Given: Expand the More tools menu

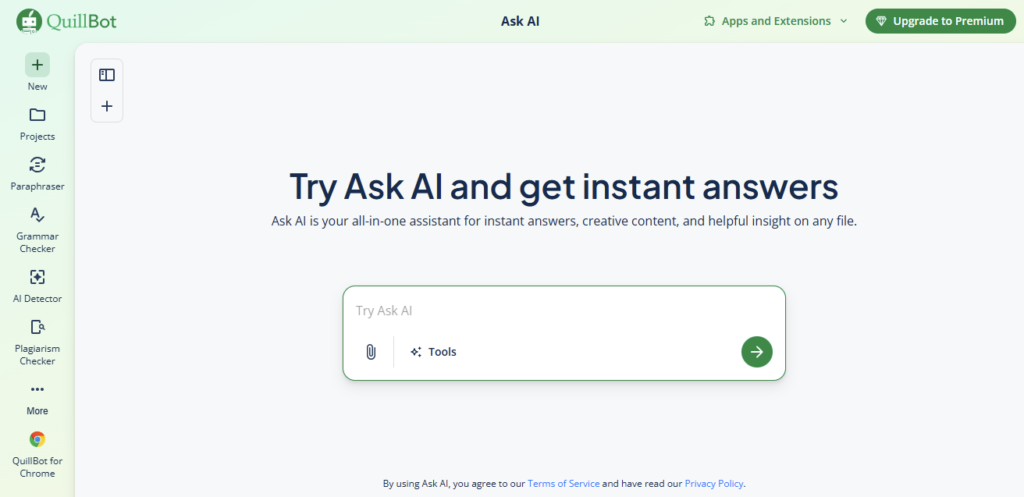Looking at the screenshot, I should tap(37, 390).
